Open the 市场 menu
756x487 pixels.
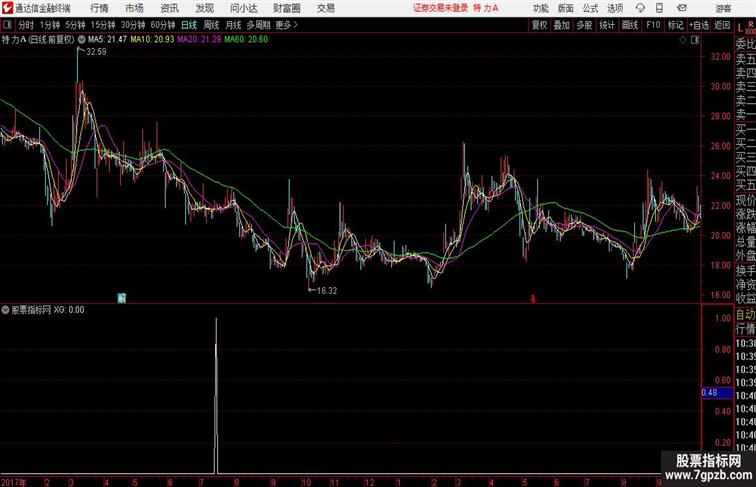click(134, 8)
